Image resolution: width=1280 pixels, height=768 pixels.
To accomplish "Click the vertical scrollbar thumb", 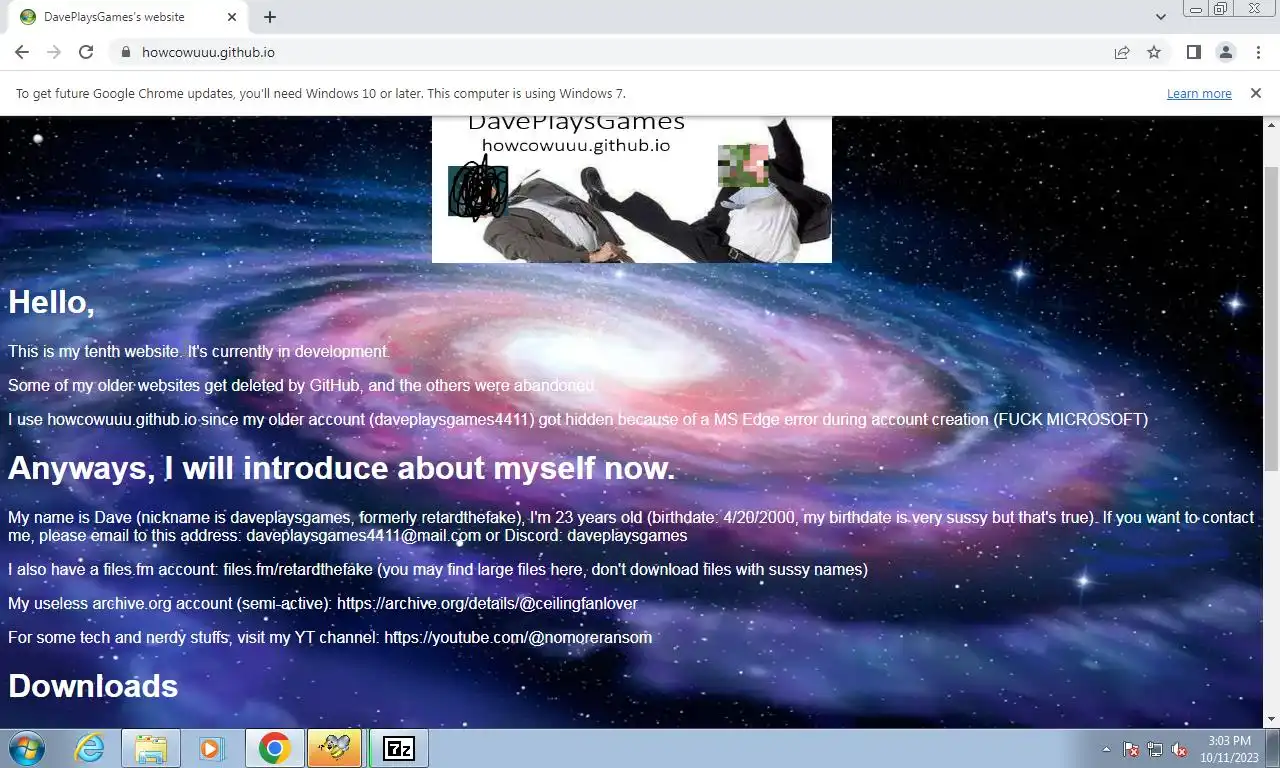I will [x=1271, y=318].
